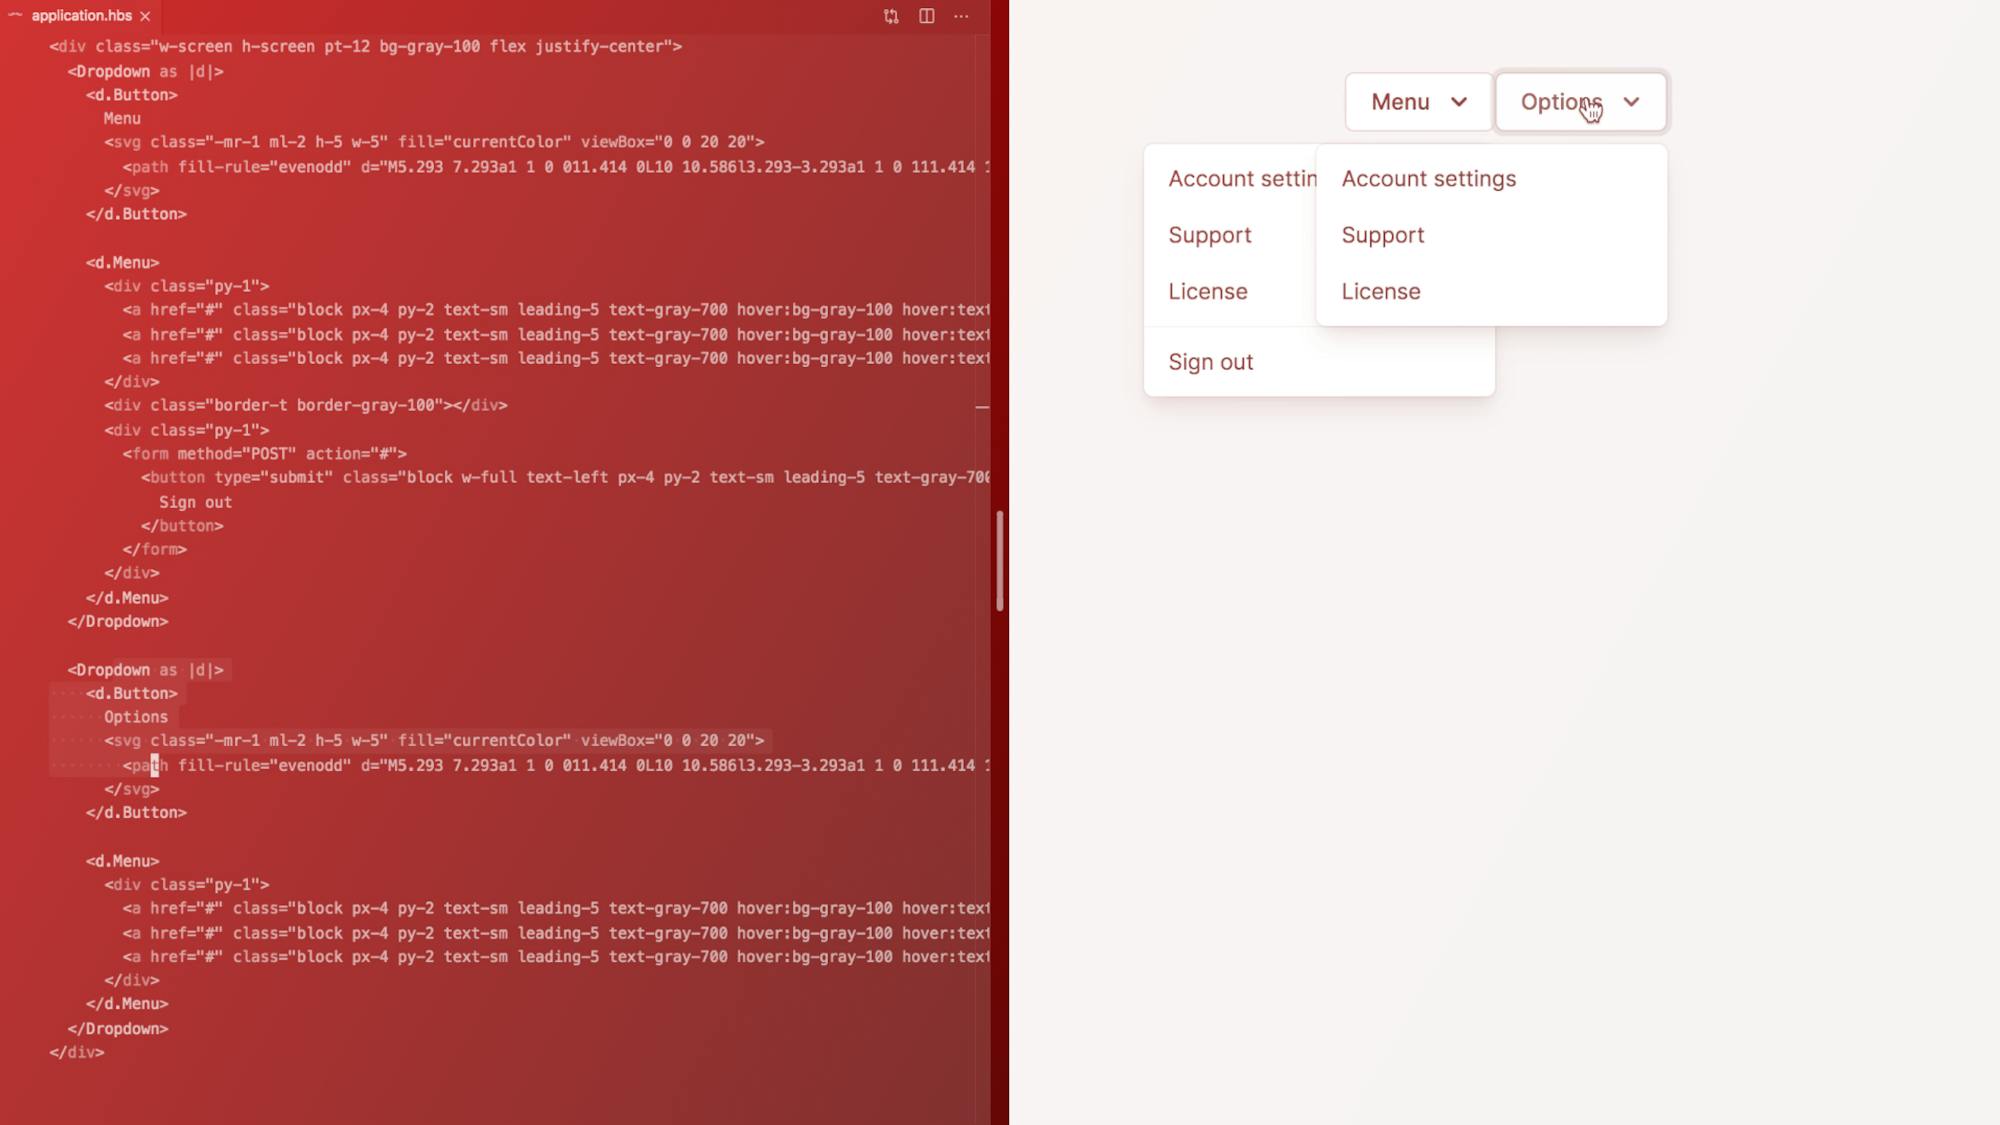The image size is (2000, 1125).
Task: Click the chevron icon on the Menu button
Action: coord(1459,101)
